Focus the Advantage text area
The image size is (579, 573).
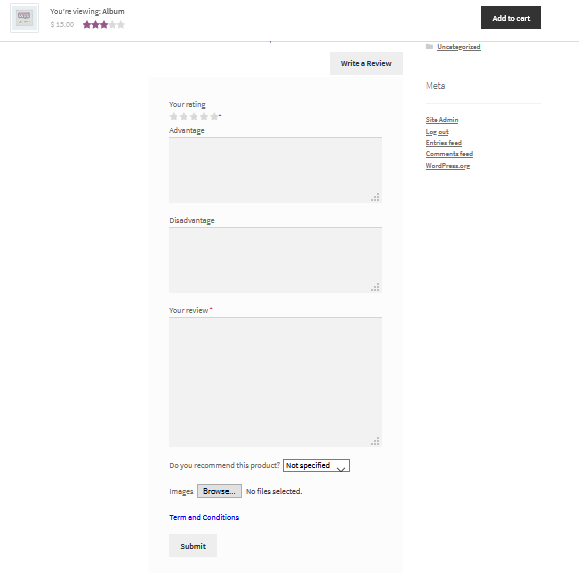(275, 170)
